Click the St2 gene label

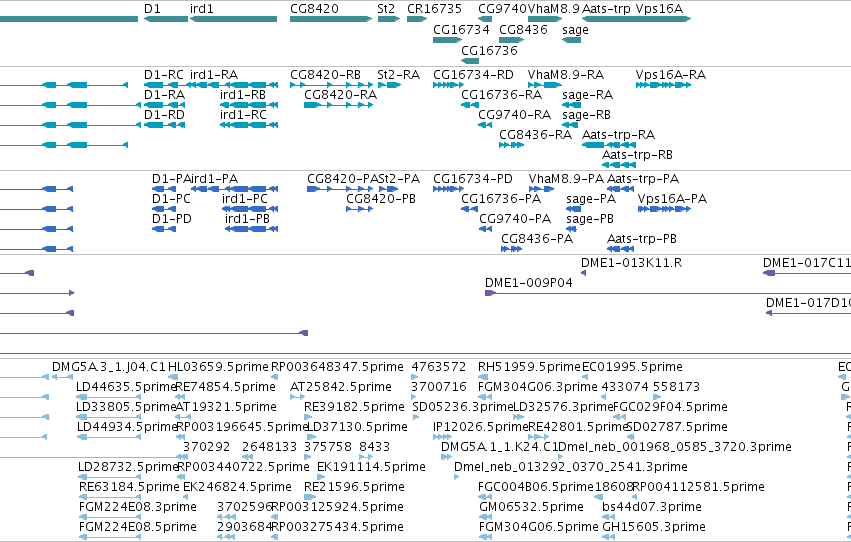pyautogui.click(x=386, y=9)
